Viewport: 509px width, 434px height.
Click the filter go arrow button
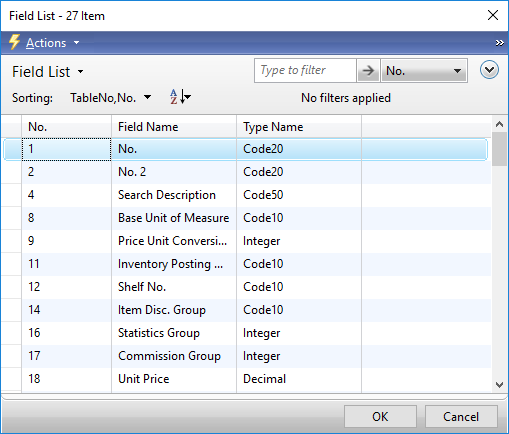coord(368,71)
